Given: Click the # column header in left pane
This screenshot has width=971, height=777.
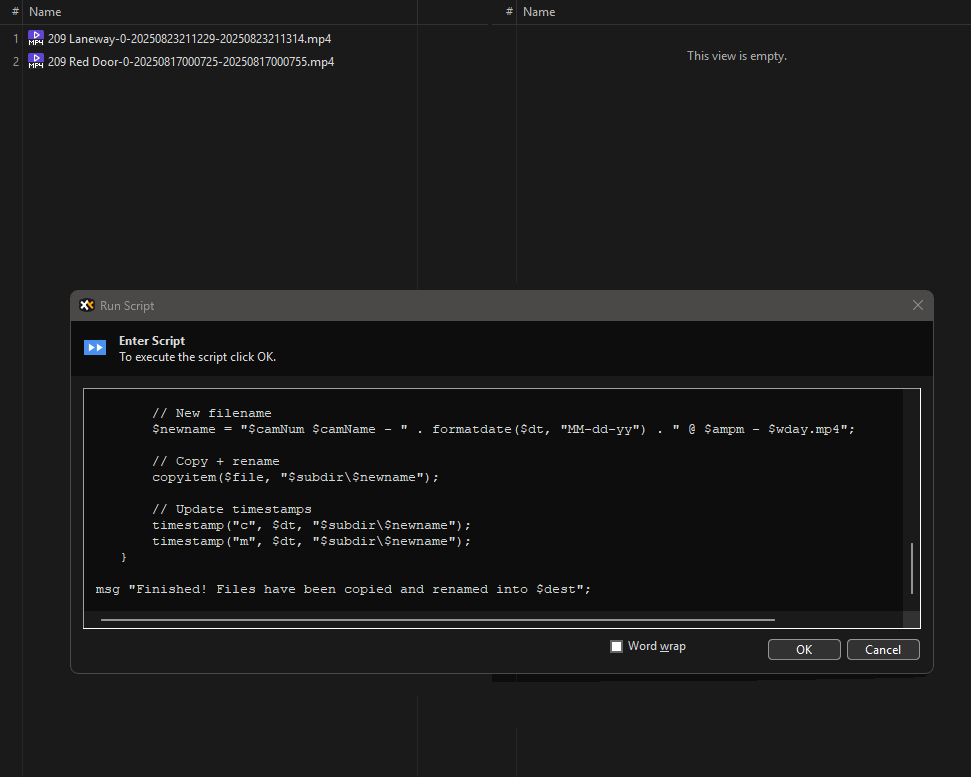Looking at the screenshot, I should (x=15, y=12).
